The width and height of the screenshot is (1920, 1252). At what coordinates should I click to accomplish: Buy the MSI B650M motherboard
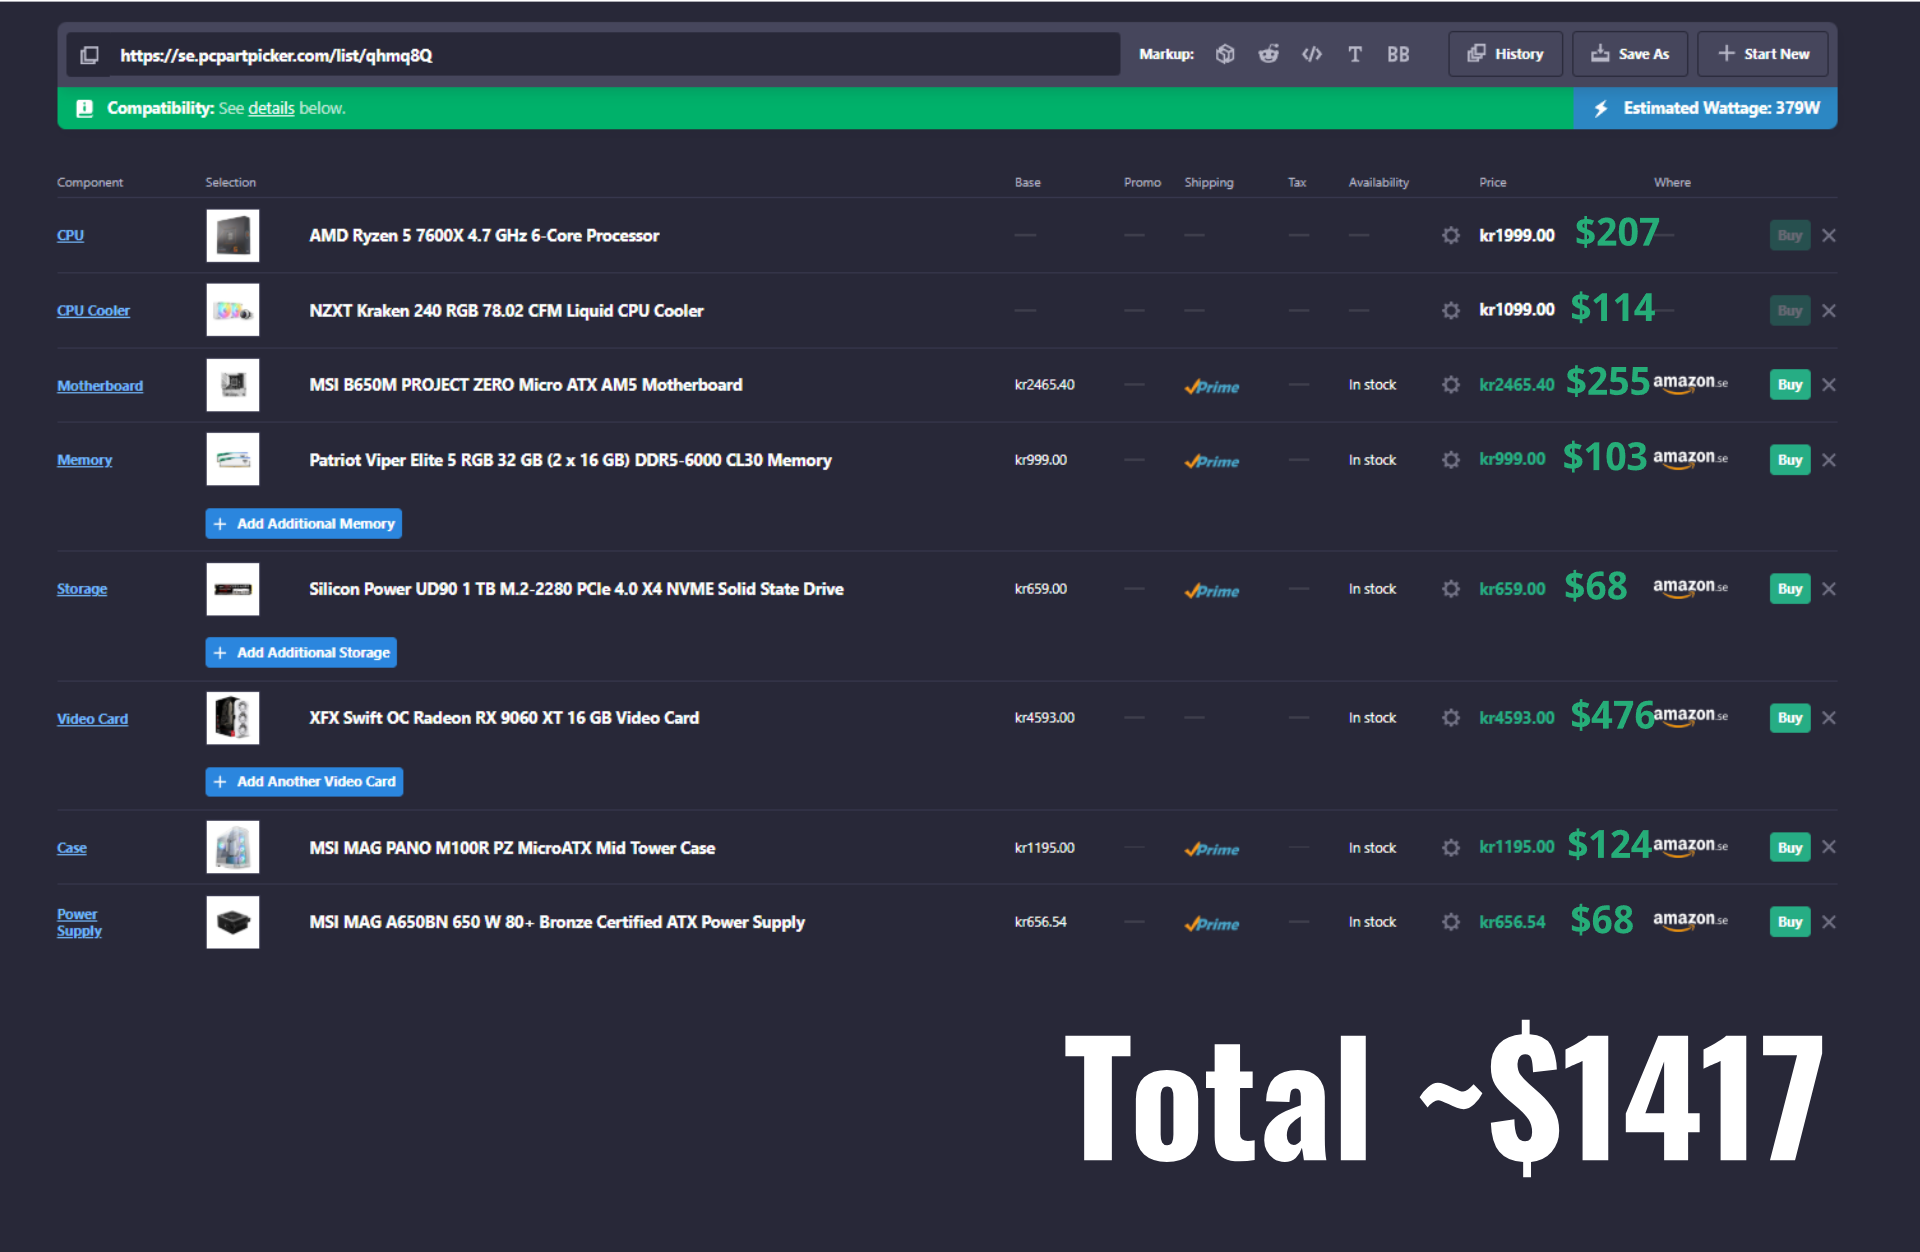point(1790,385)
